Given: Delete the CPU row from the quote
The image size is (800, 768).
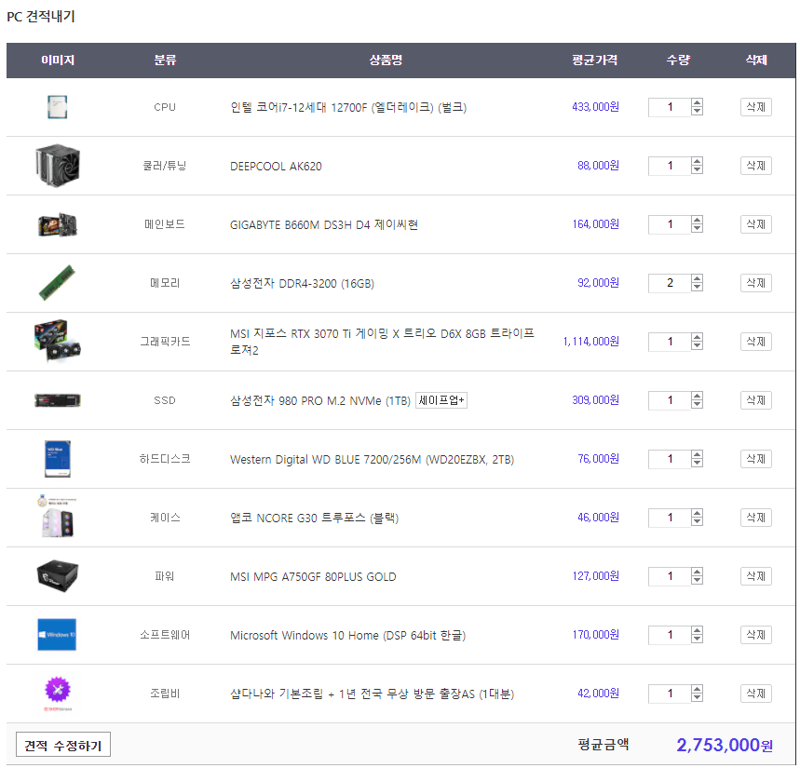Looking at the screenshot, I should (x=756, y=107).
